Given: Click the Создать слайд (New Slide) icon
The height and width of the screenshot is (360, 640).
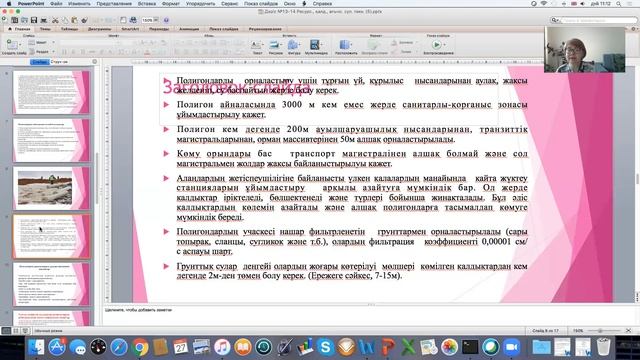Looking at the screenshot, I should (11, 44).
